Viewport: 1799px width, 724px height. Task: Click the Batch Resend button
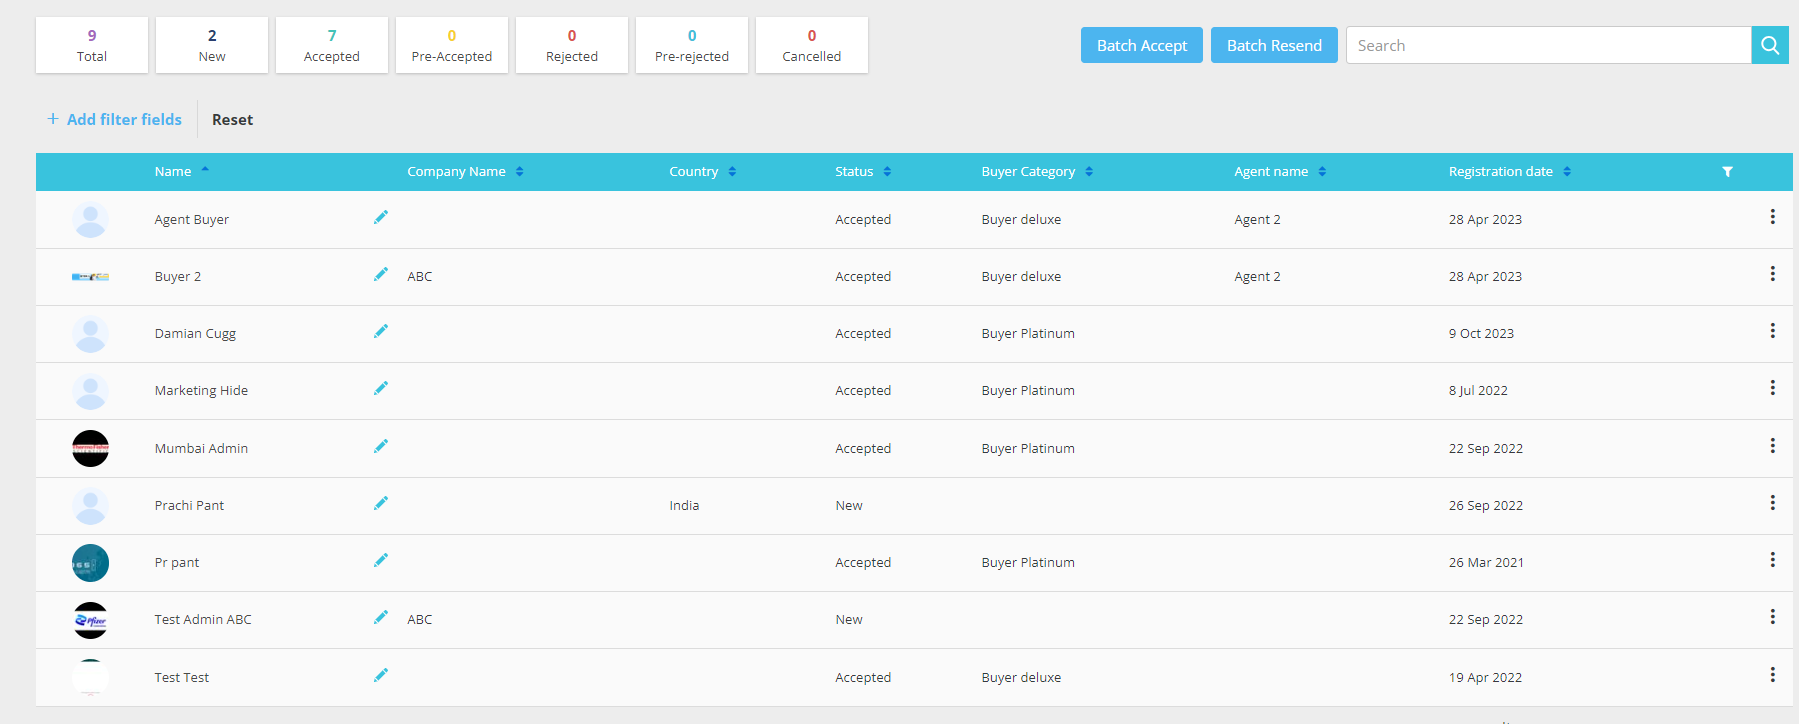[1274, 45]
